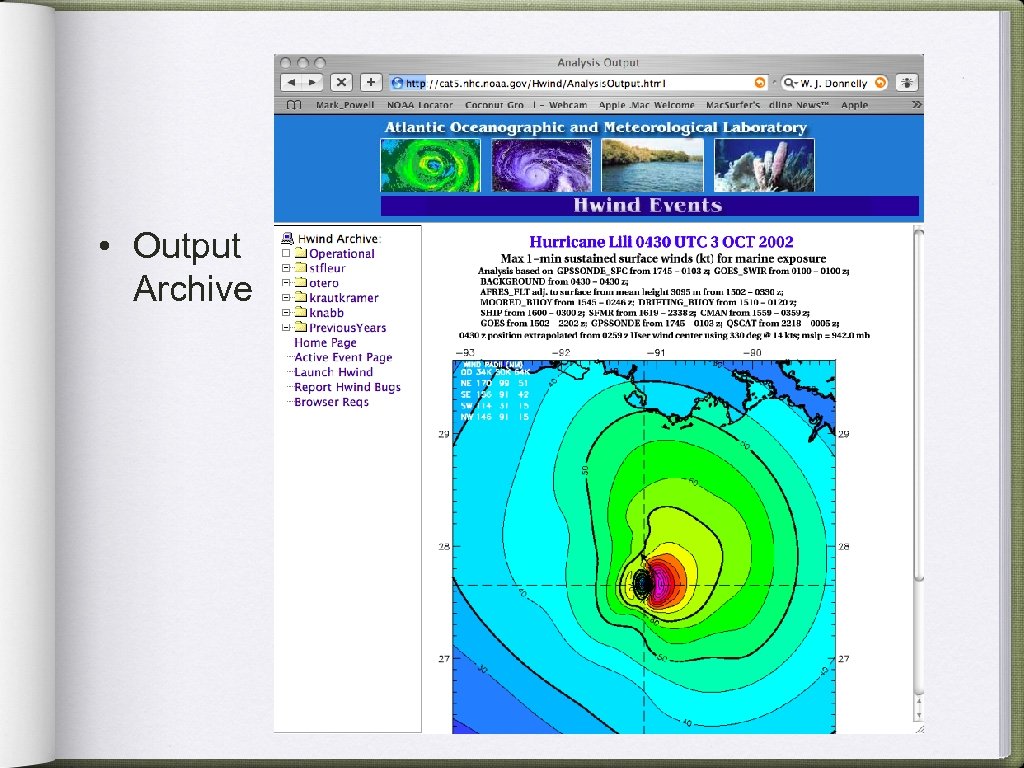Report a bug with the bug icon
The image size is (1024, 768).
point(906,83)
